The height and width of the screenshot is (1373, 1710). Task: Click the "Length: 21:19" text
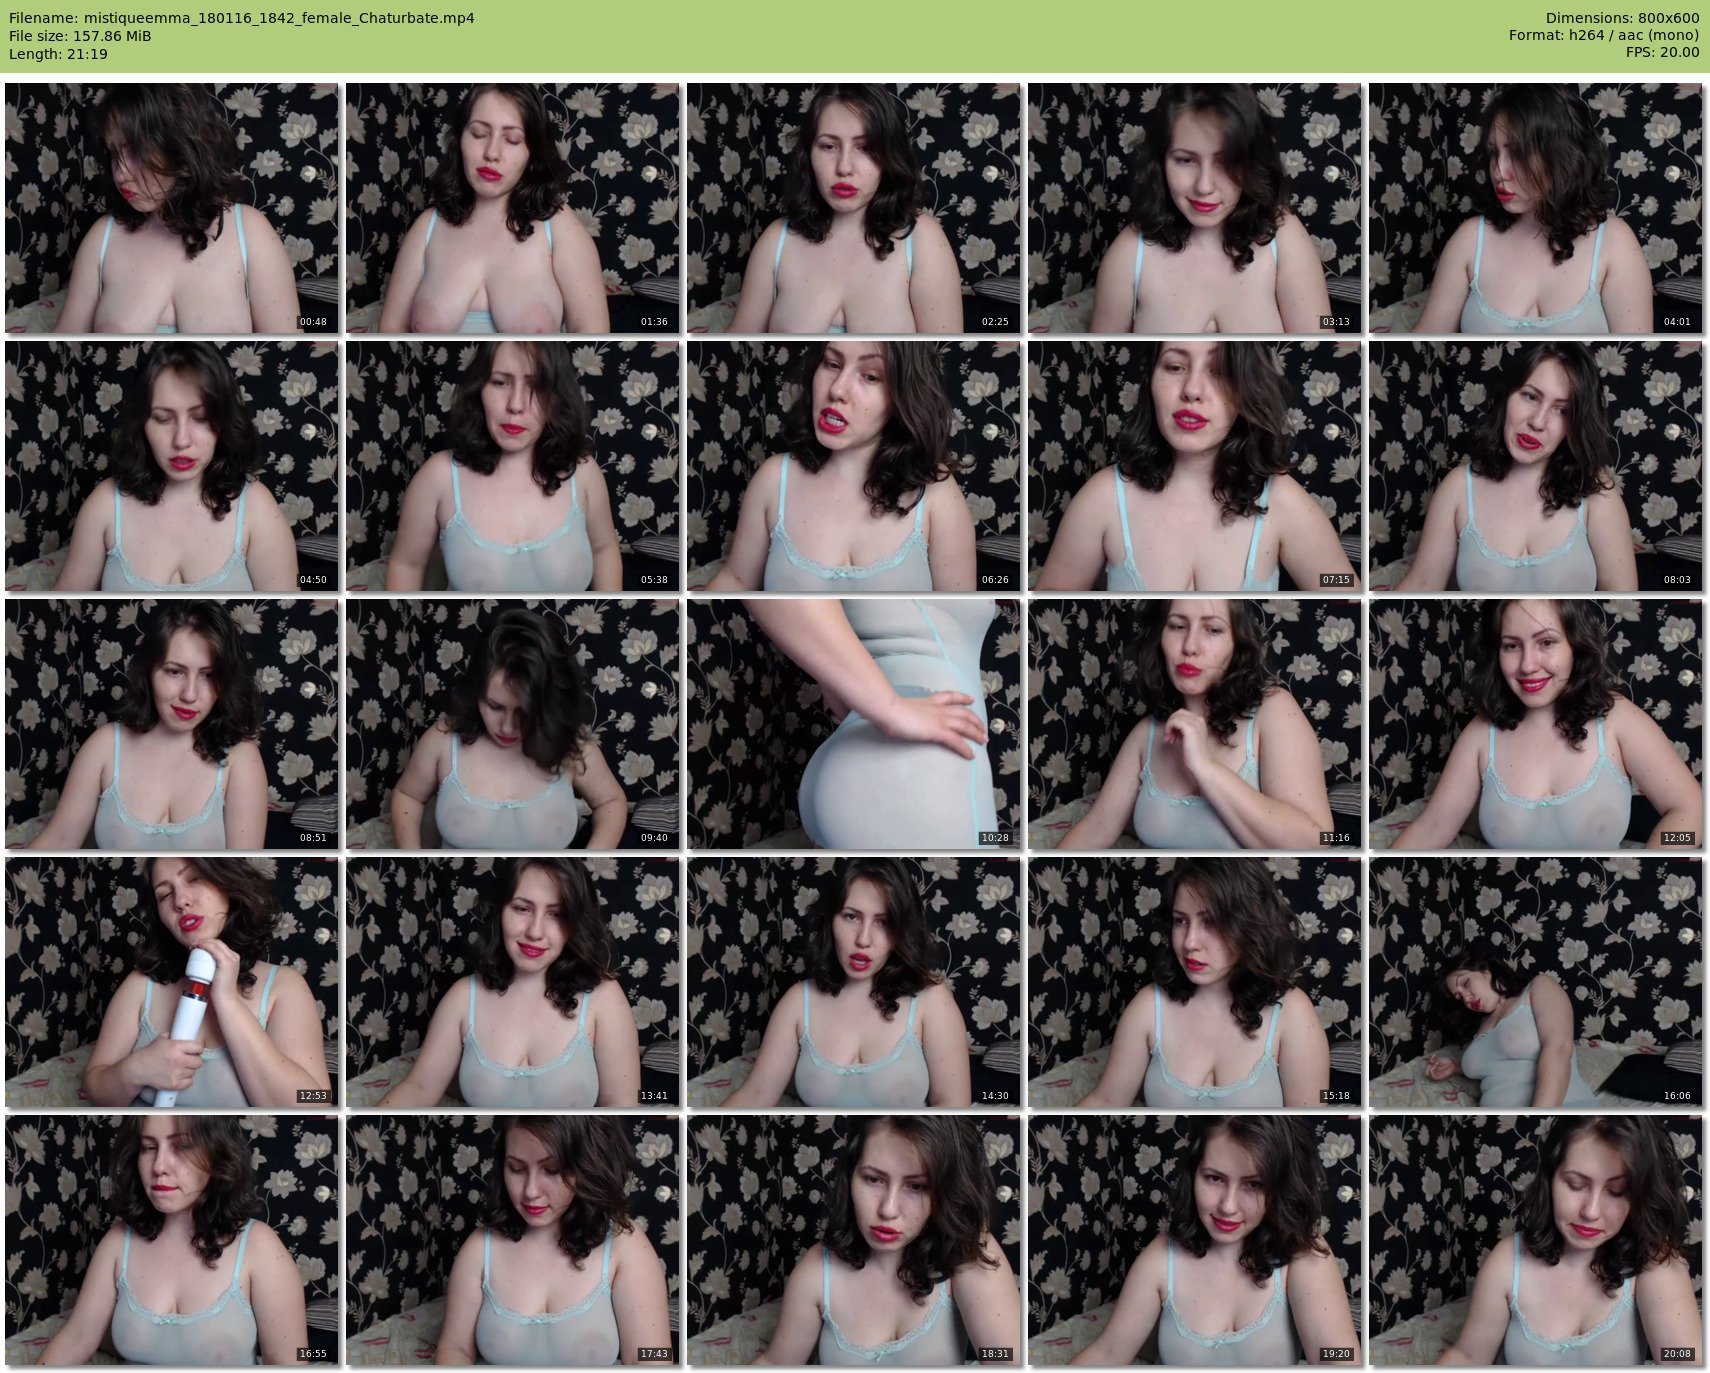(x=58, y=54)
